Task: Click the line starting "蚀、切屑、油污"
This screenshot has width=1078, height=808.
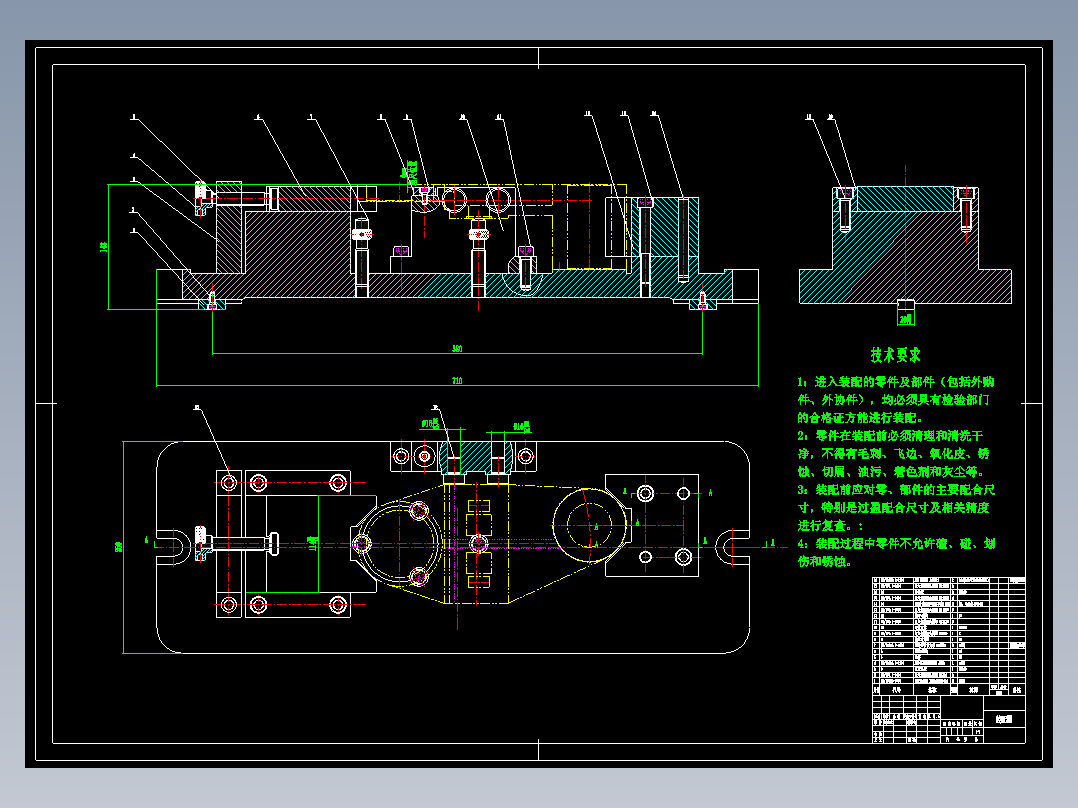Action: (891, 472)
